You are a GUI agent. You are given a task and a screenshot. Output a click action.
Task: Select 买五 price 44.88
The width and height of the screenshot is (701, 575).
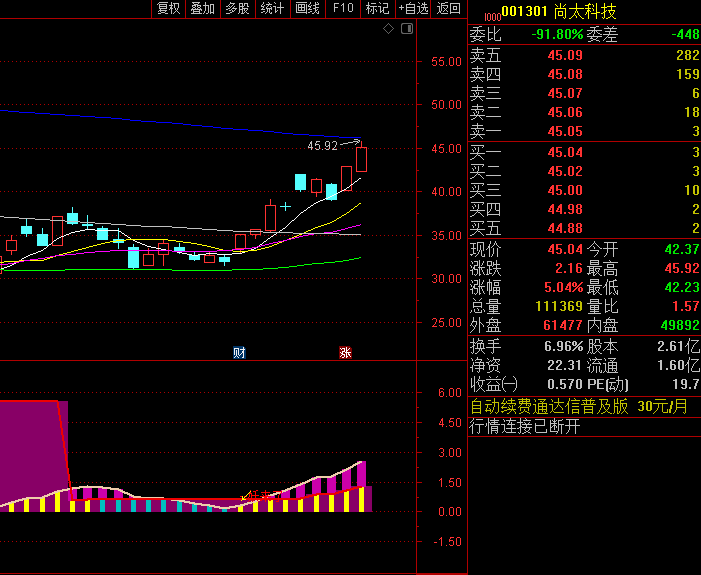tap(565, 228)
